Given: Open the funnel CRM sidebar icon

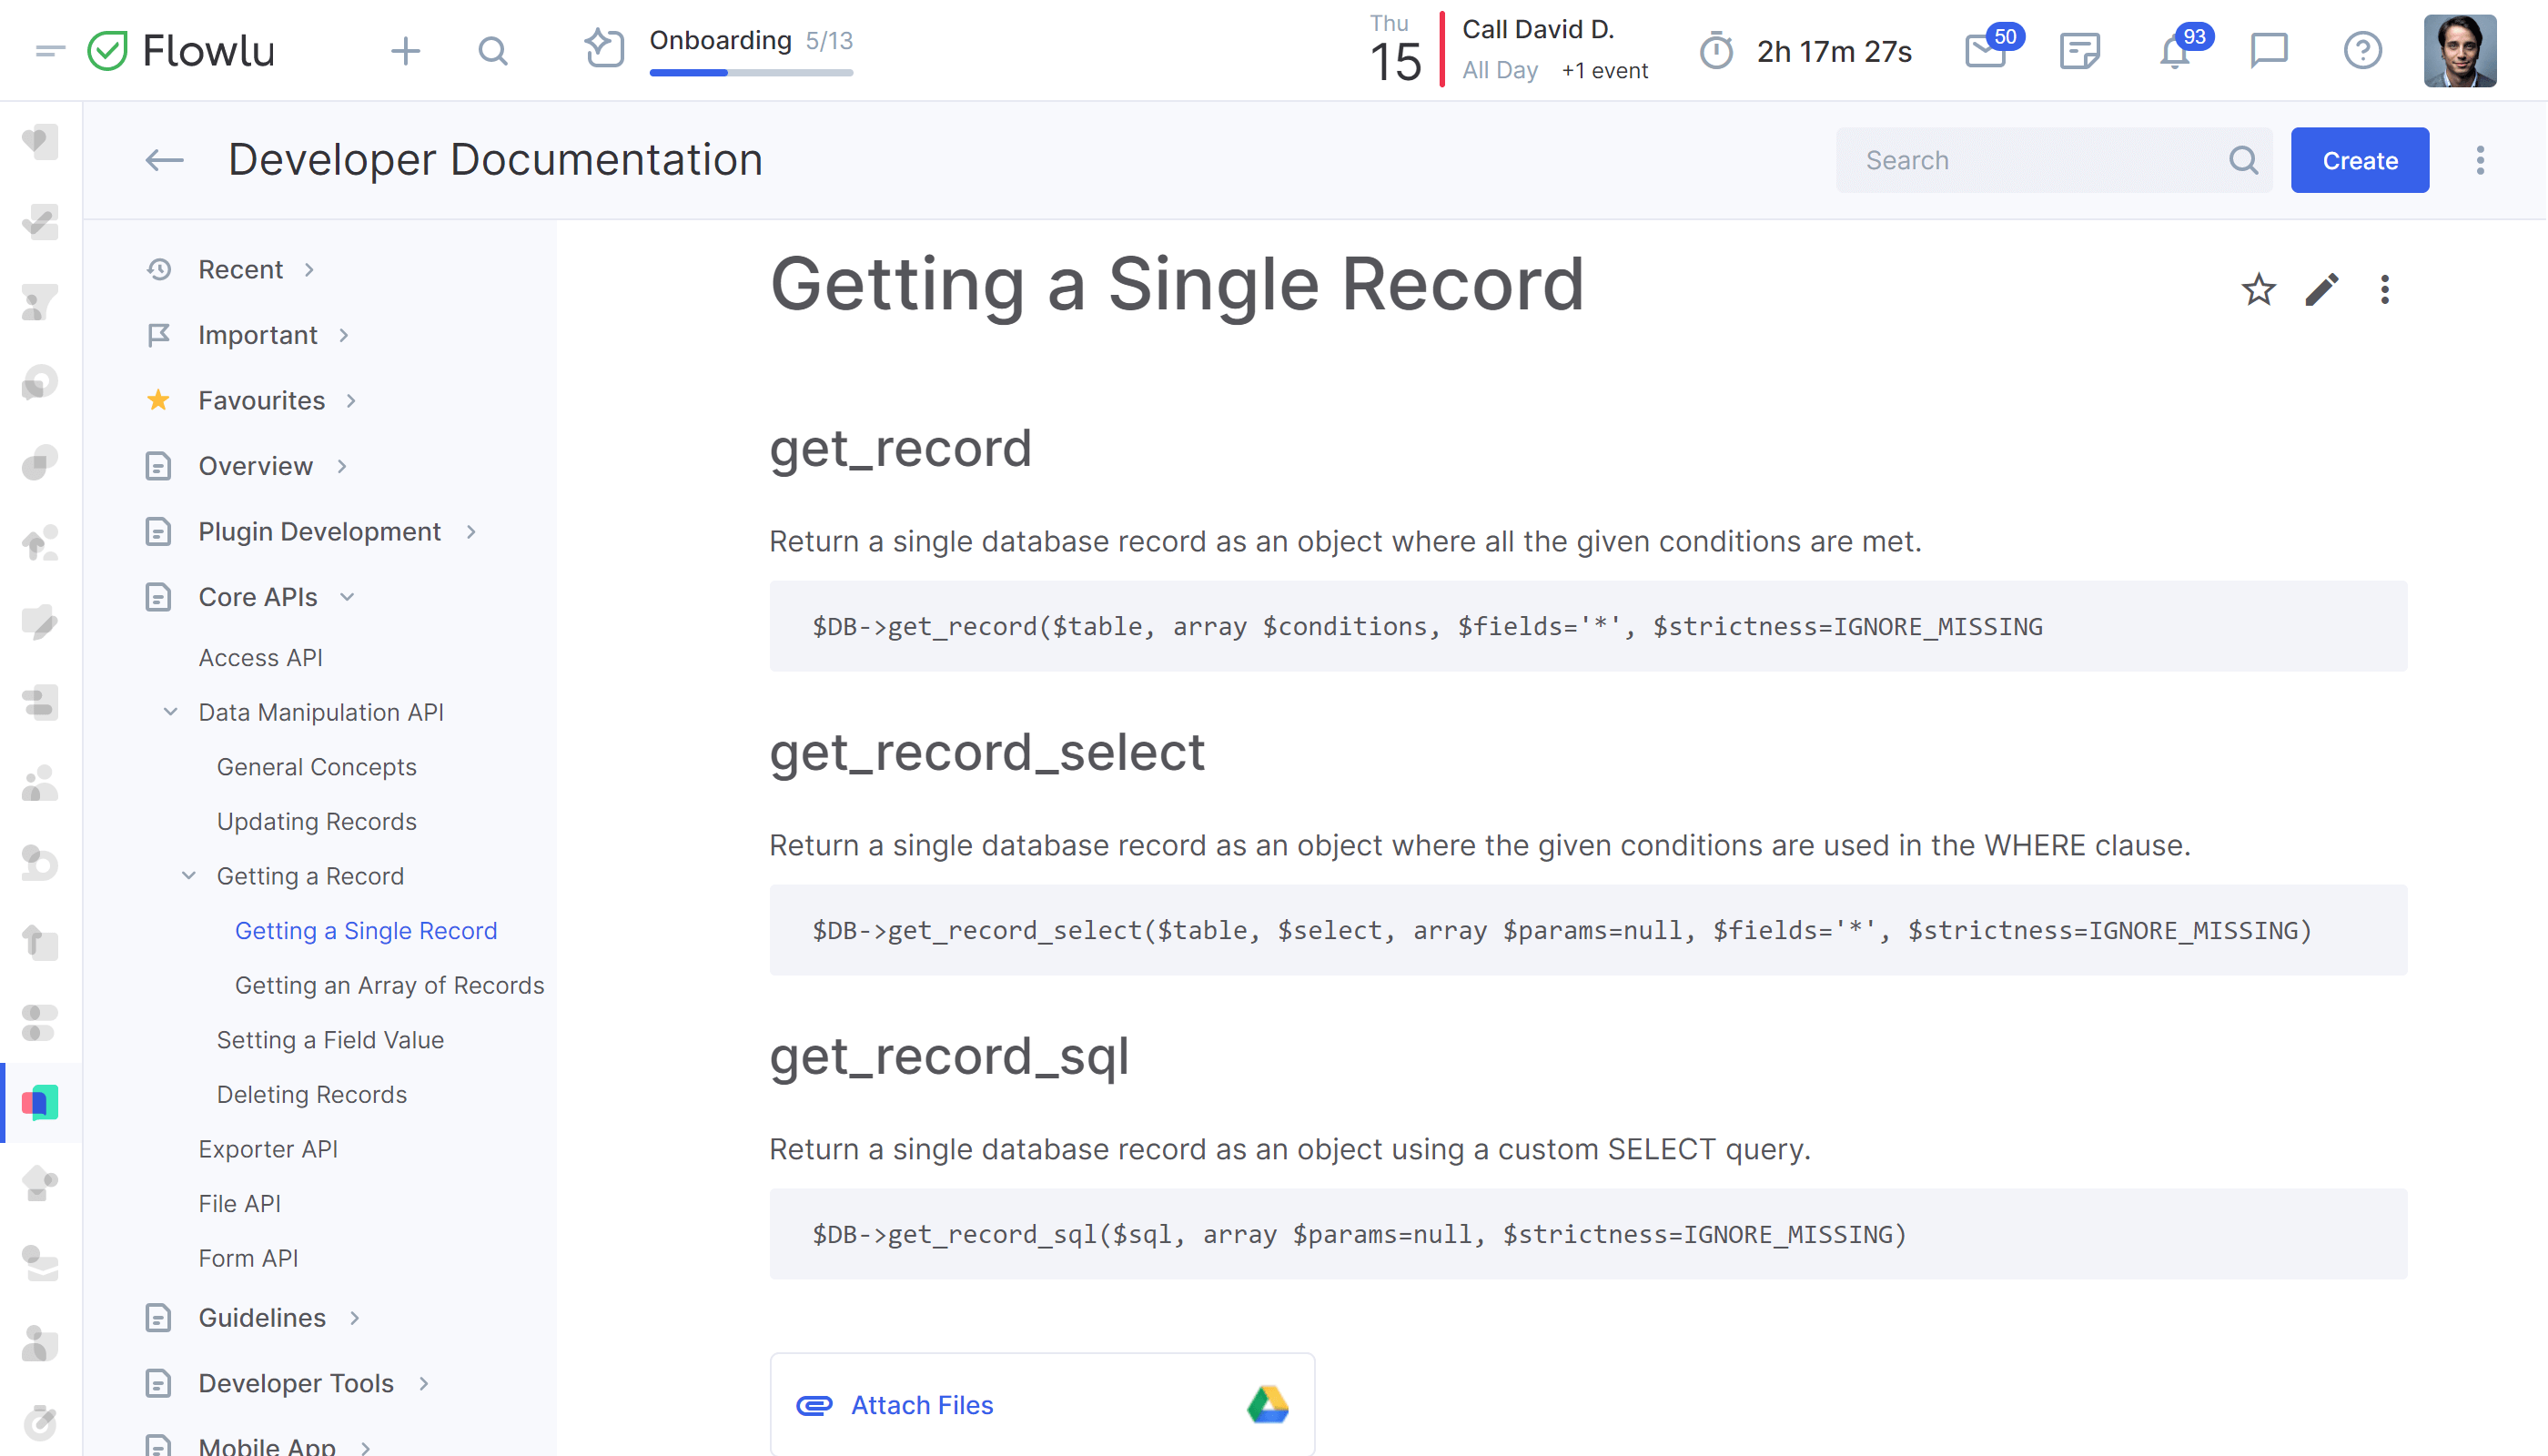Looking at the screenshot, I should [40, 301].
